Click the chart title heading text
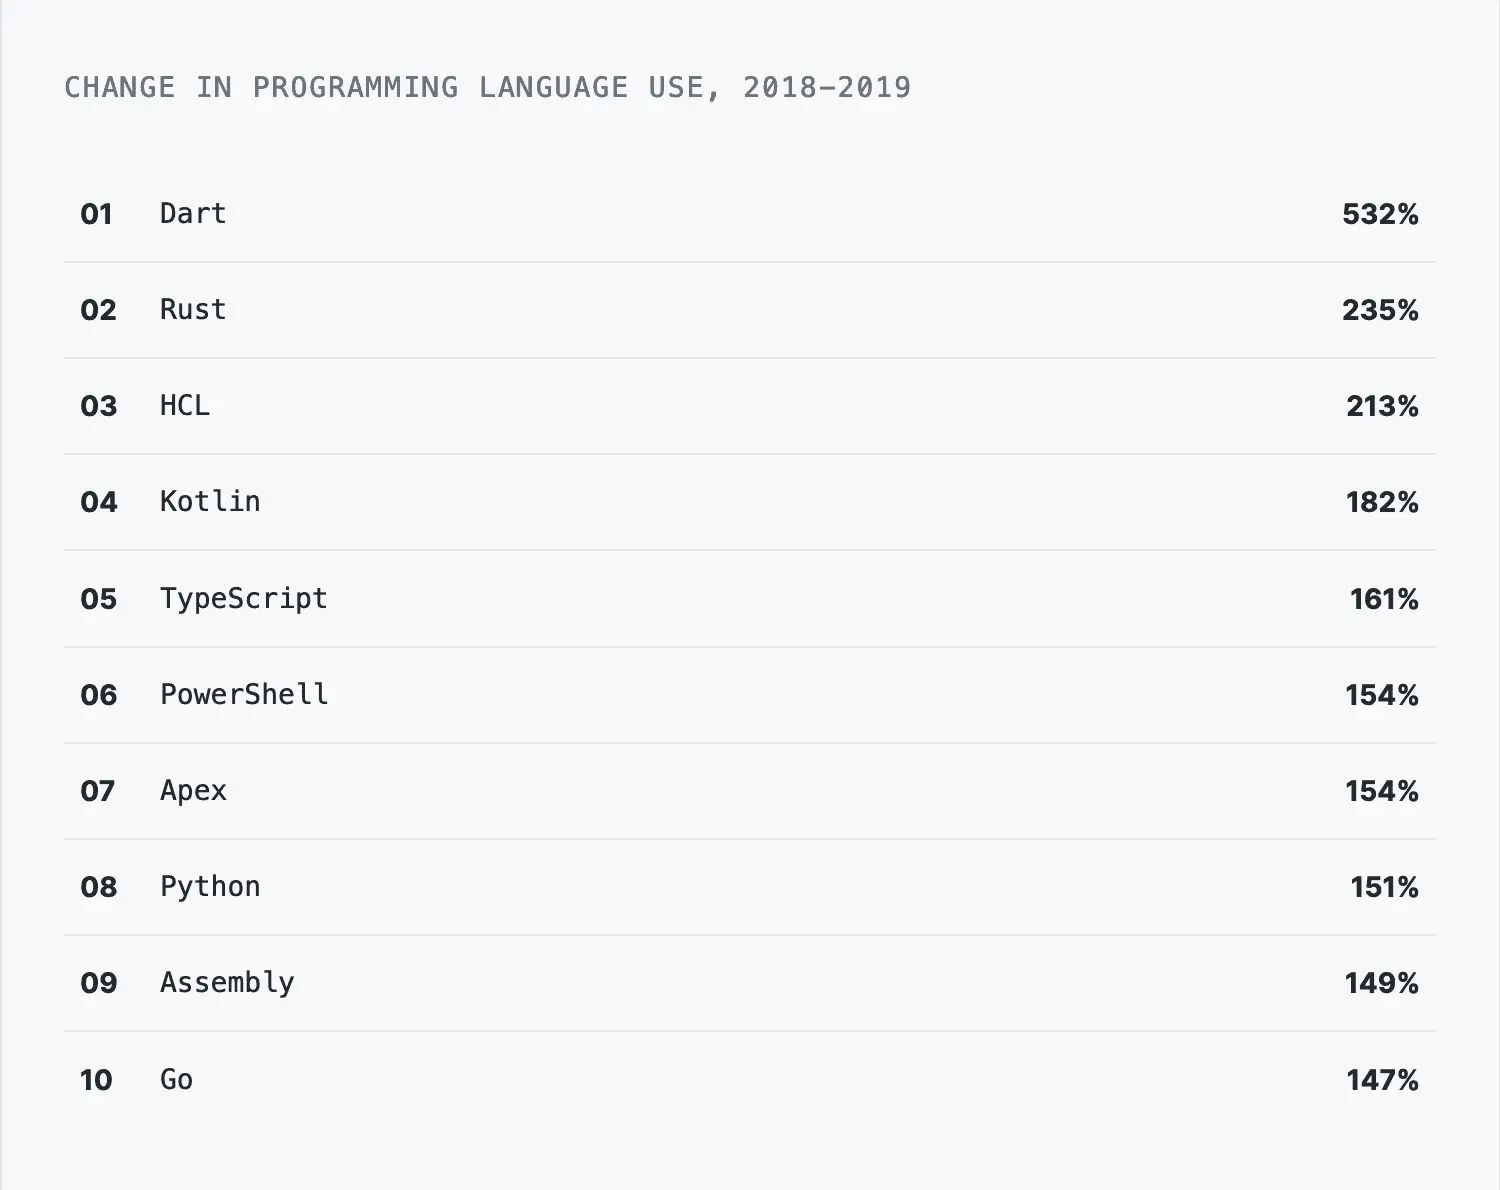1500x1190 pixels. pyautogui.click(x=487, y=88)
